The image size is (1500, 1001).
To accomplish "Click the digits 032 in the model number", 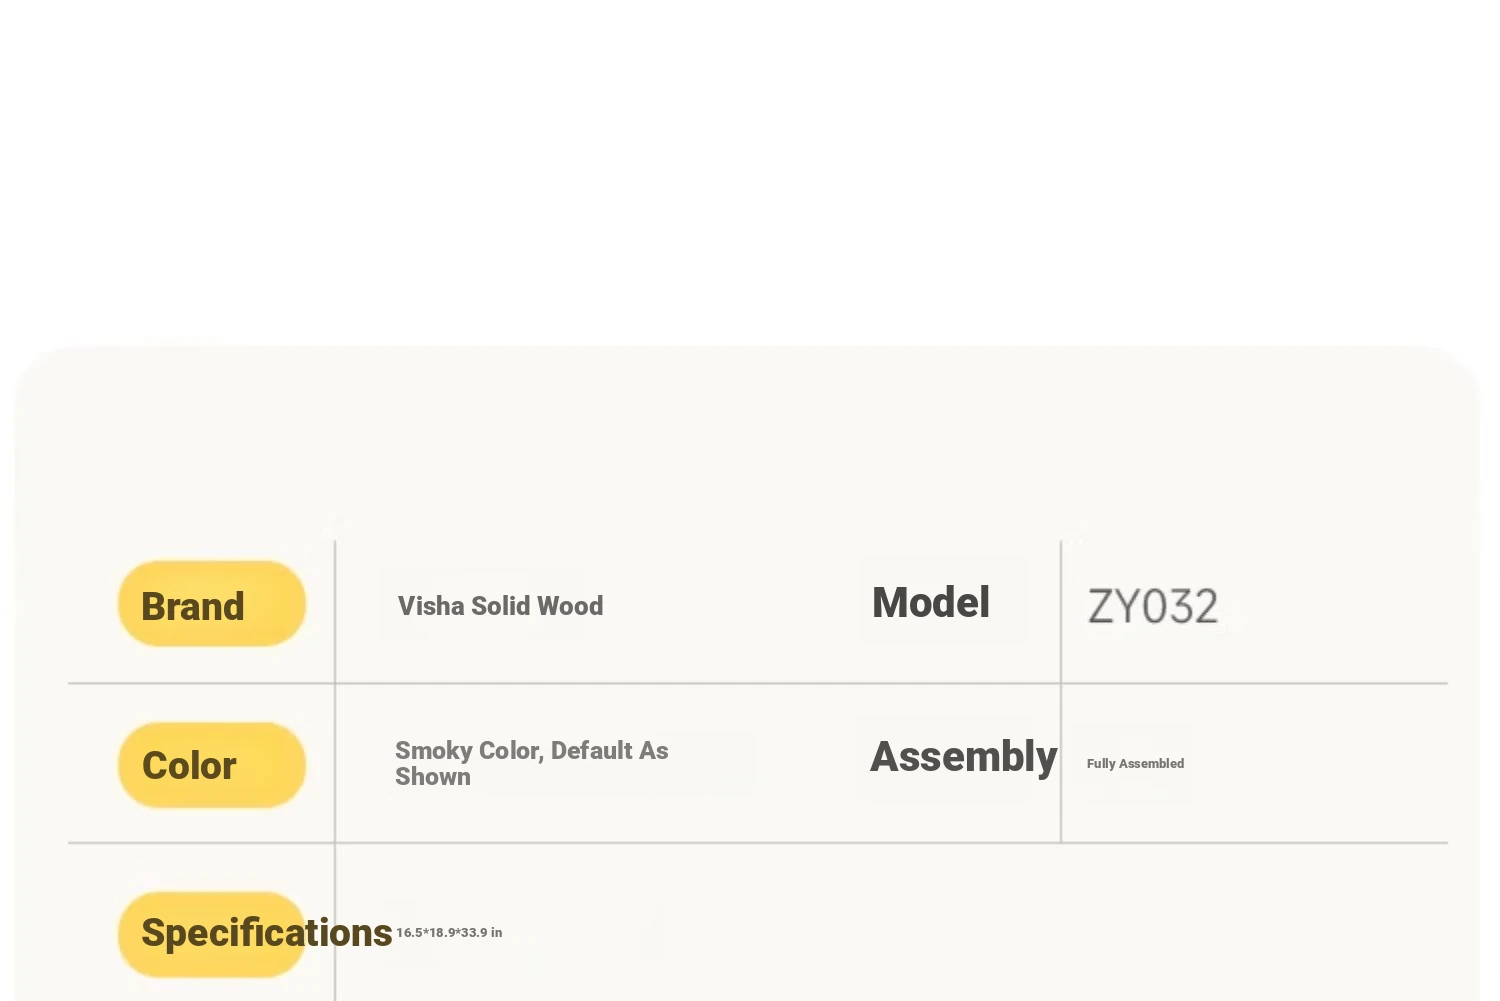I will (x=1180, y=607).
